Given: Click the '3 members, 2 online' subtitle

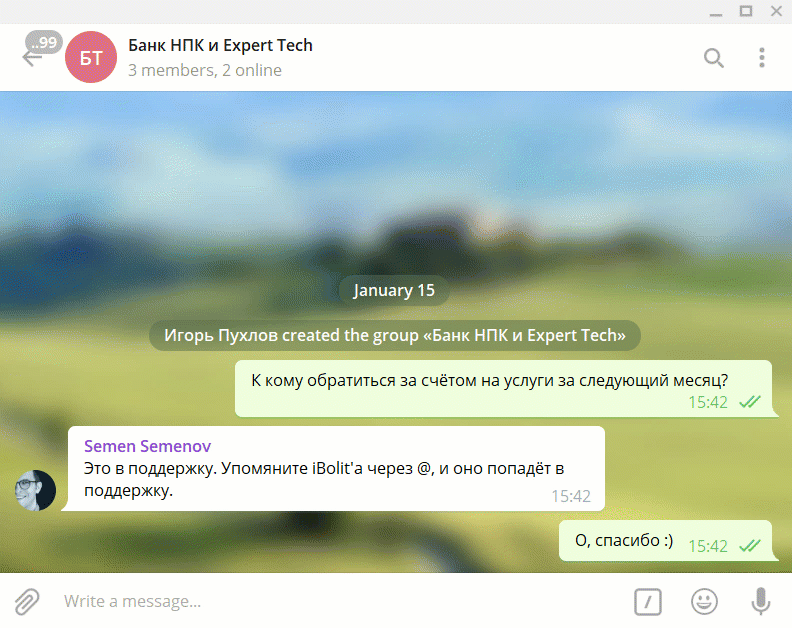Looking at the screenshot, I should click(205, 70).
